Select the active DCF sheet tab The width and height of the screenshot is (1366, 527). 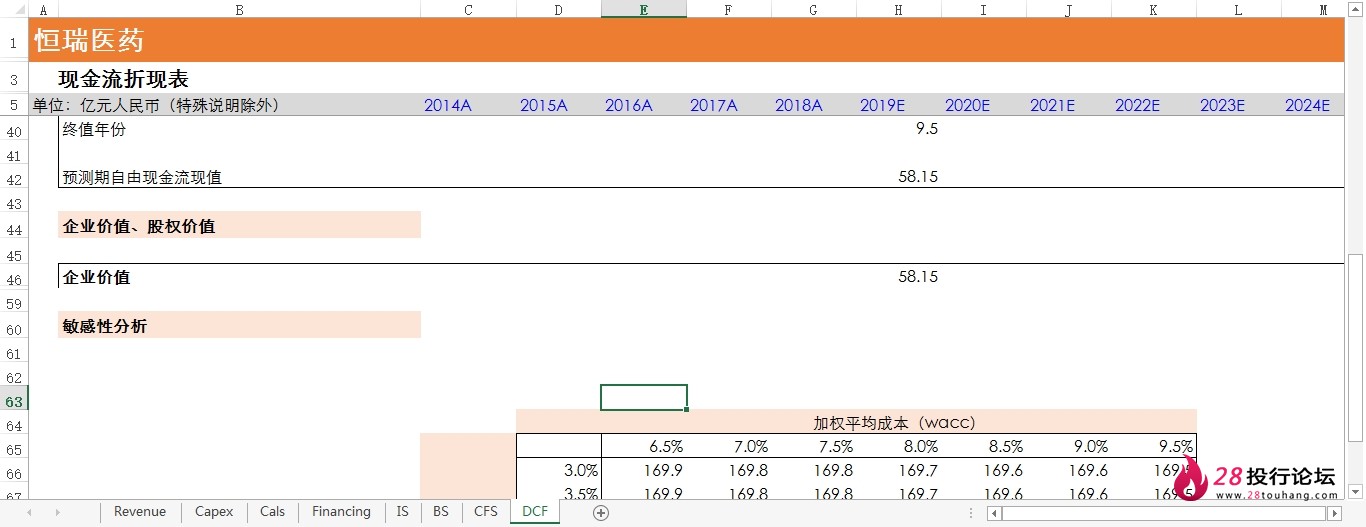[535, 512]
